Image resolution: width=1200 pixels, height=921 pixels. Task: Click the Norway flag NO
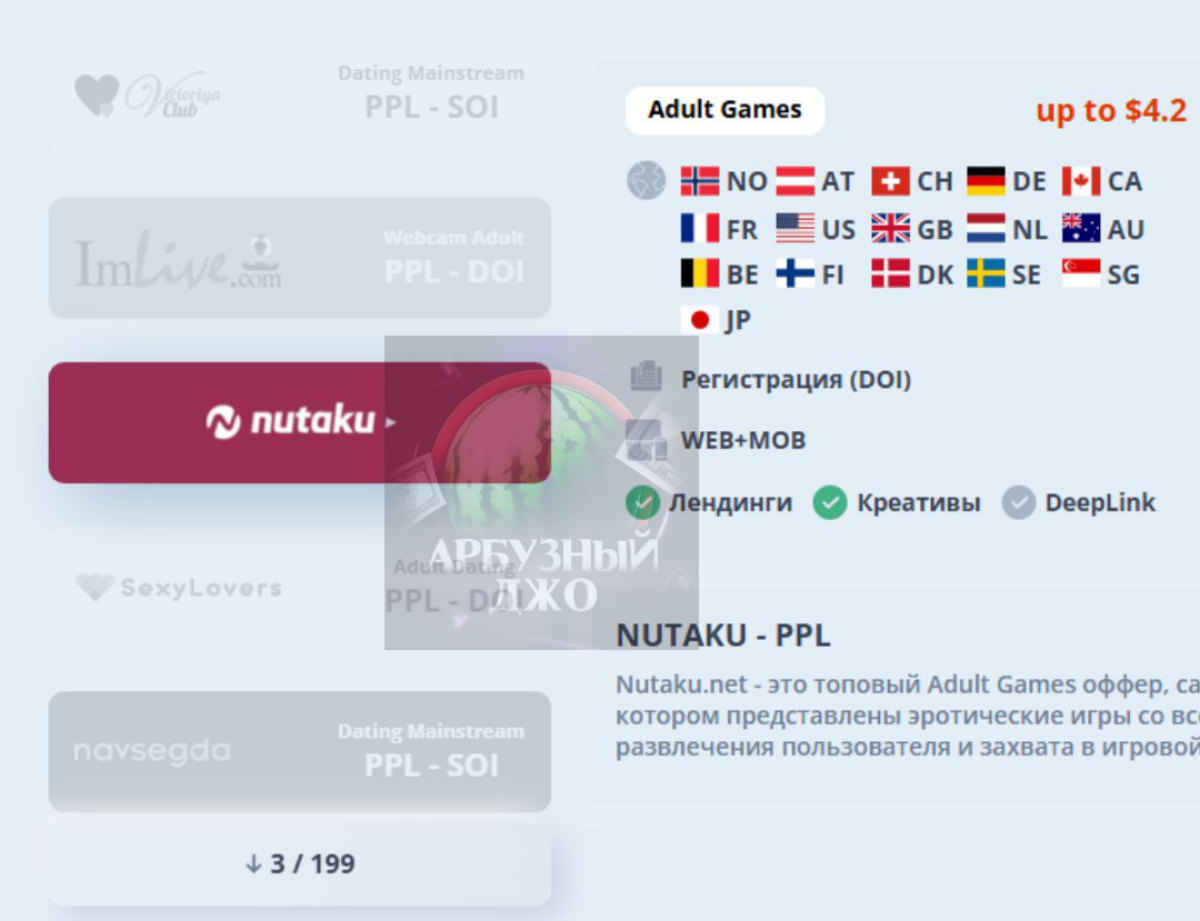click(700, 181)
